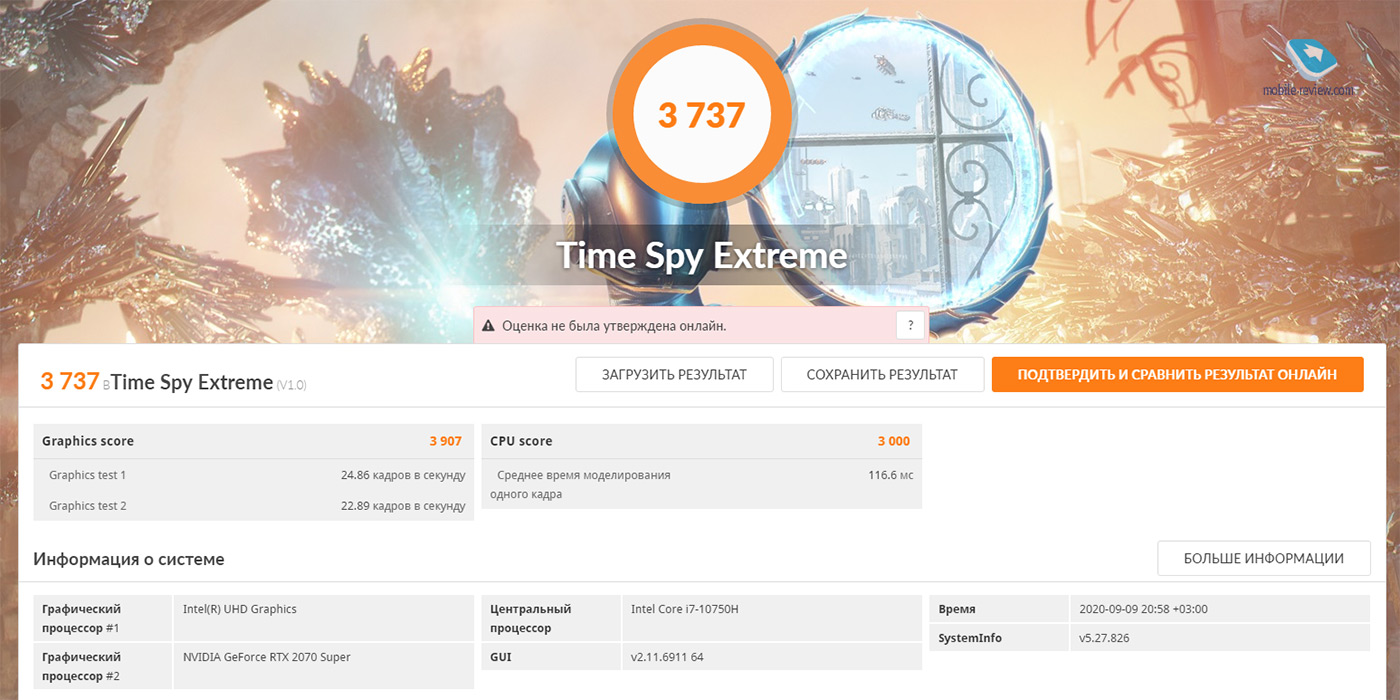Image resolution: width=1400 pixels, height=700 pixels.
Task: Select the 116.6 мс simulation time
Action: click(x=890, y=475)
